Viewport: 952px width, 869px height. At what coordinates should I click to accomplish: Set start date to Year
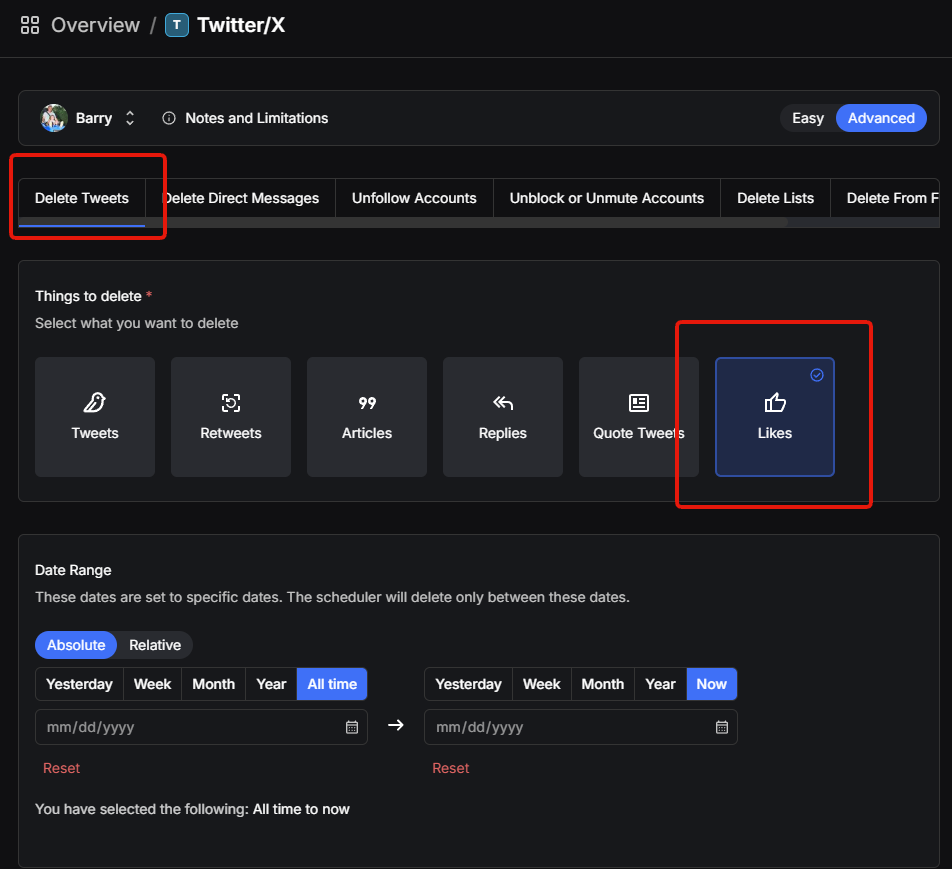[271, 684]
